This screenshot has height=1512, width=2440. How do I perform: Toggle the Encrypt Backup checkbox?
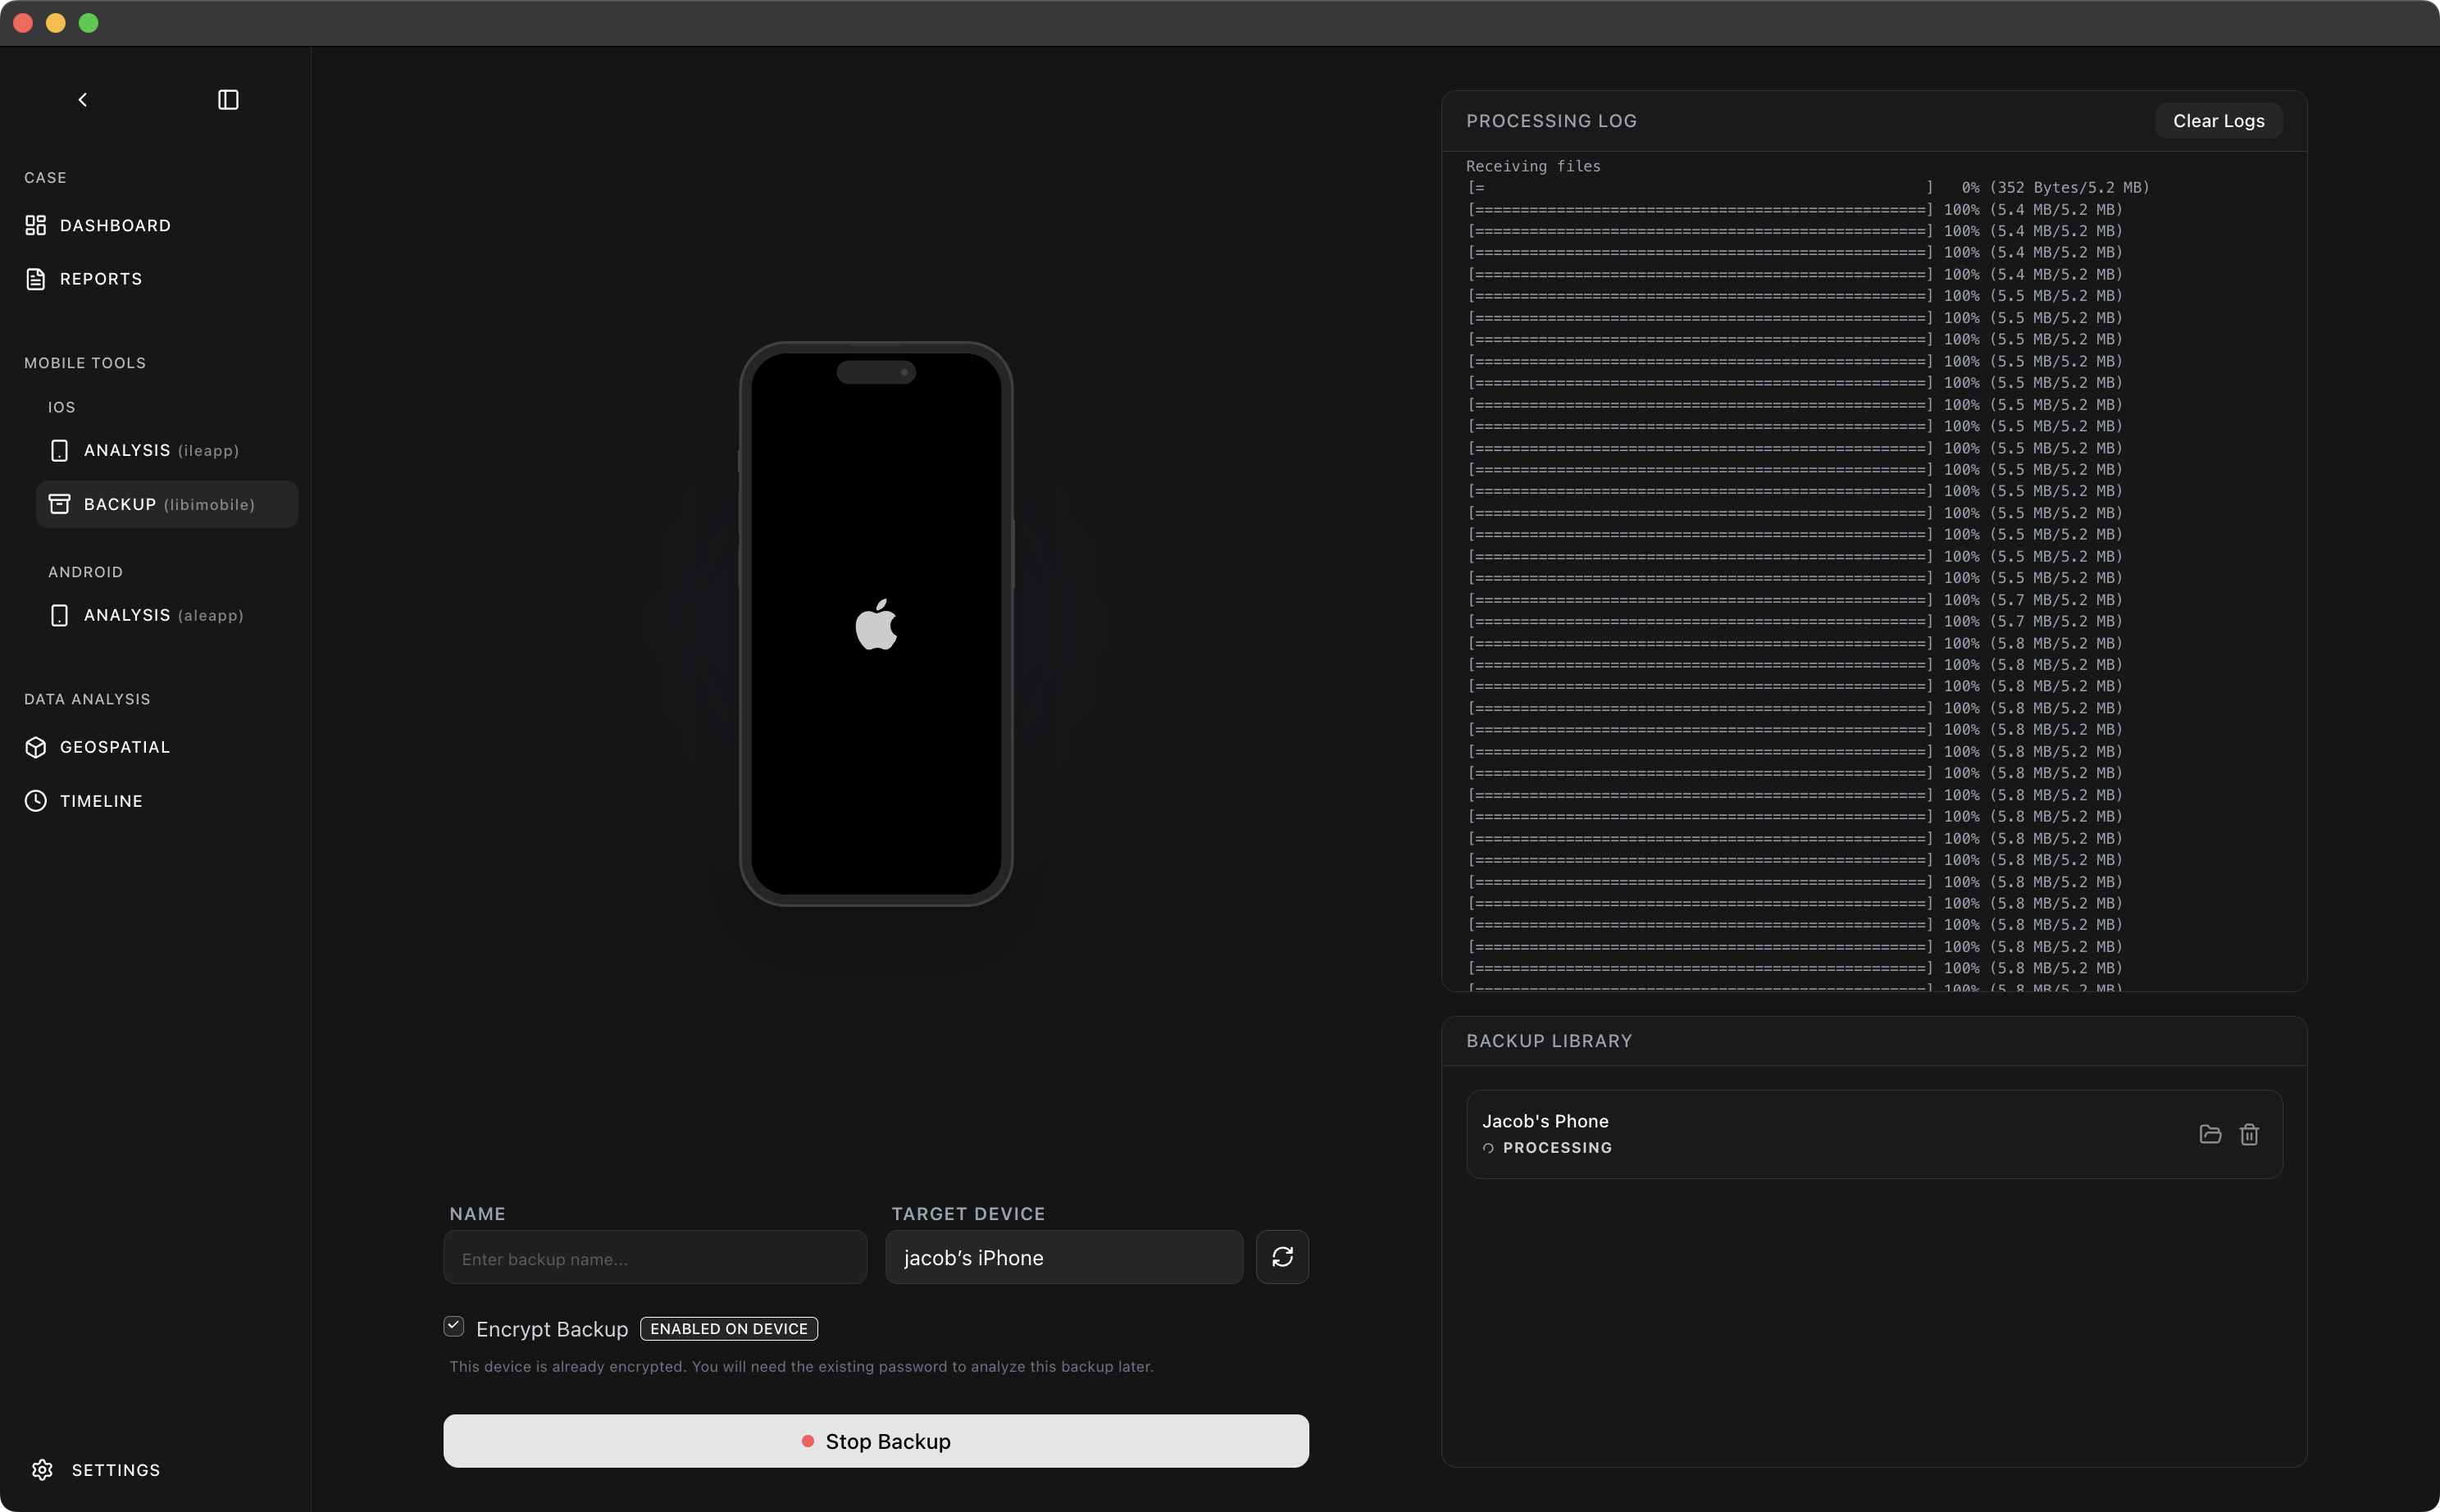454,1326
